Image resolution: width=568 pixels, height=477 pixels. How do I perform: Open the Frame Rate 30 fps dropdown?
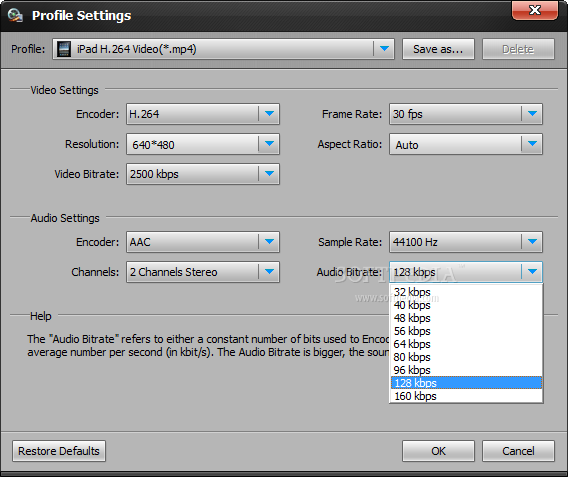[532, 114]
